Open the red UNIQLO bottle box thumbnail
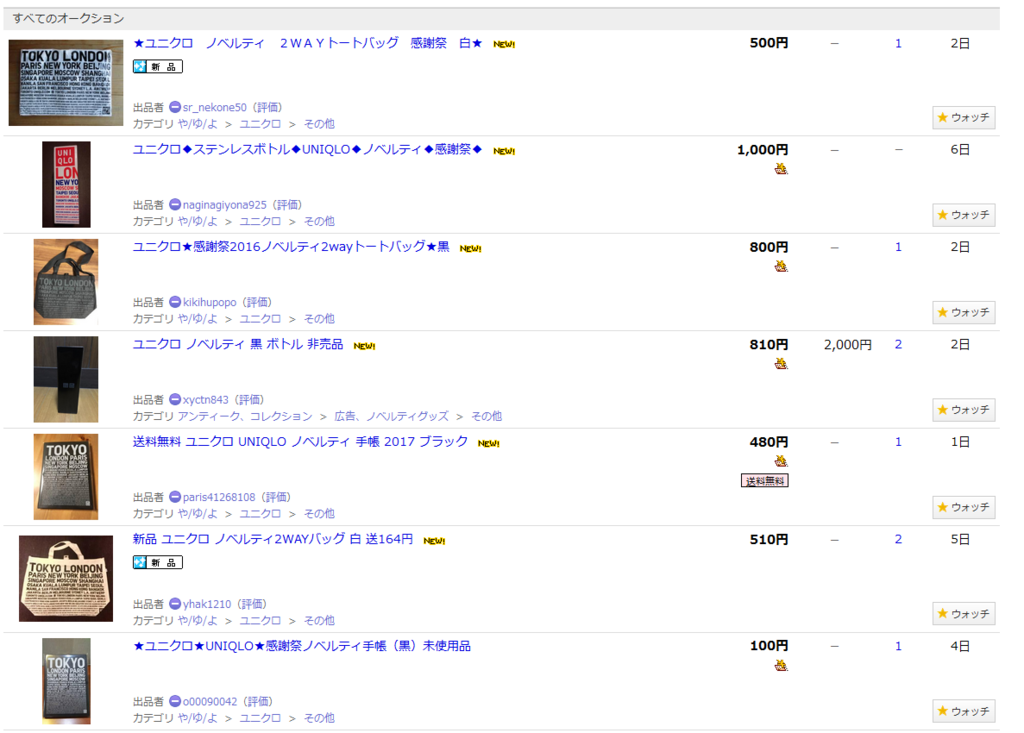The width and height of the screenshot is (1024, 733). pyautogui.click(x=66, y=184)
